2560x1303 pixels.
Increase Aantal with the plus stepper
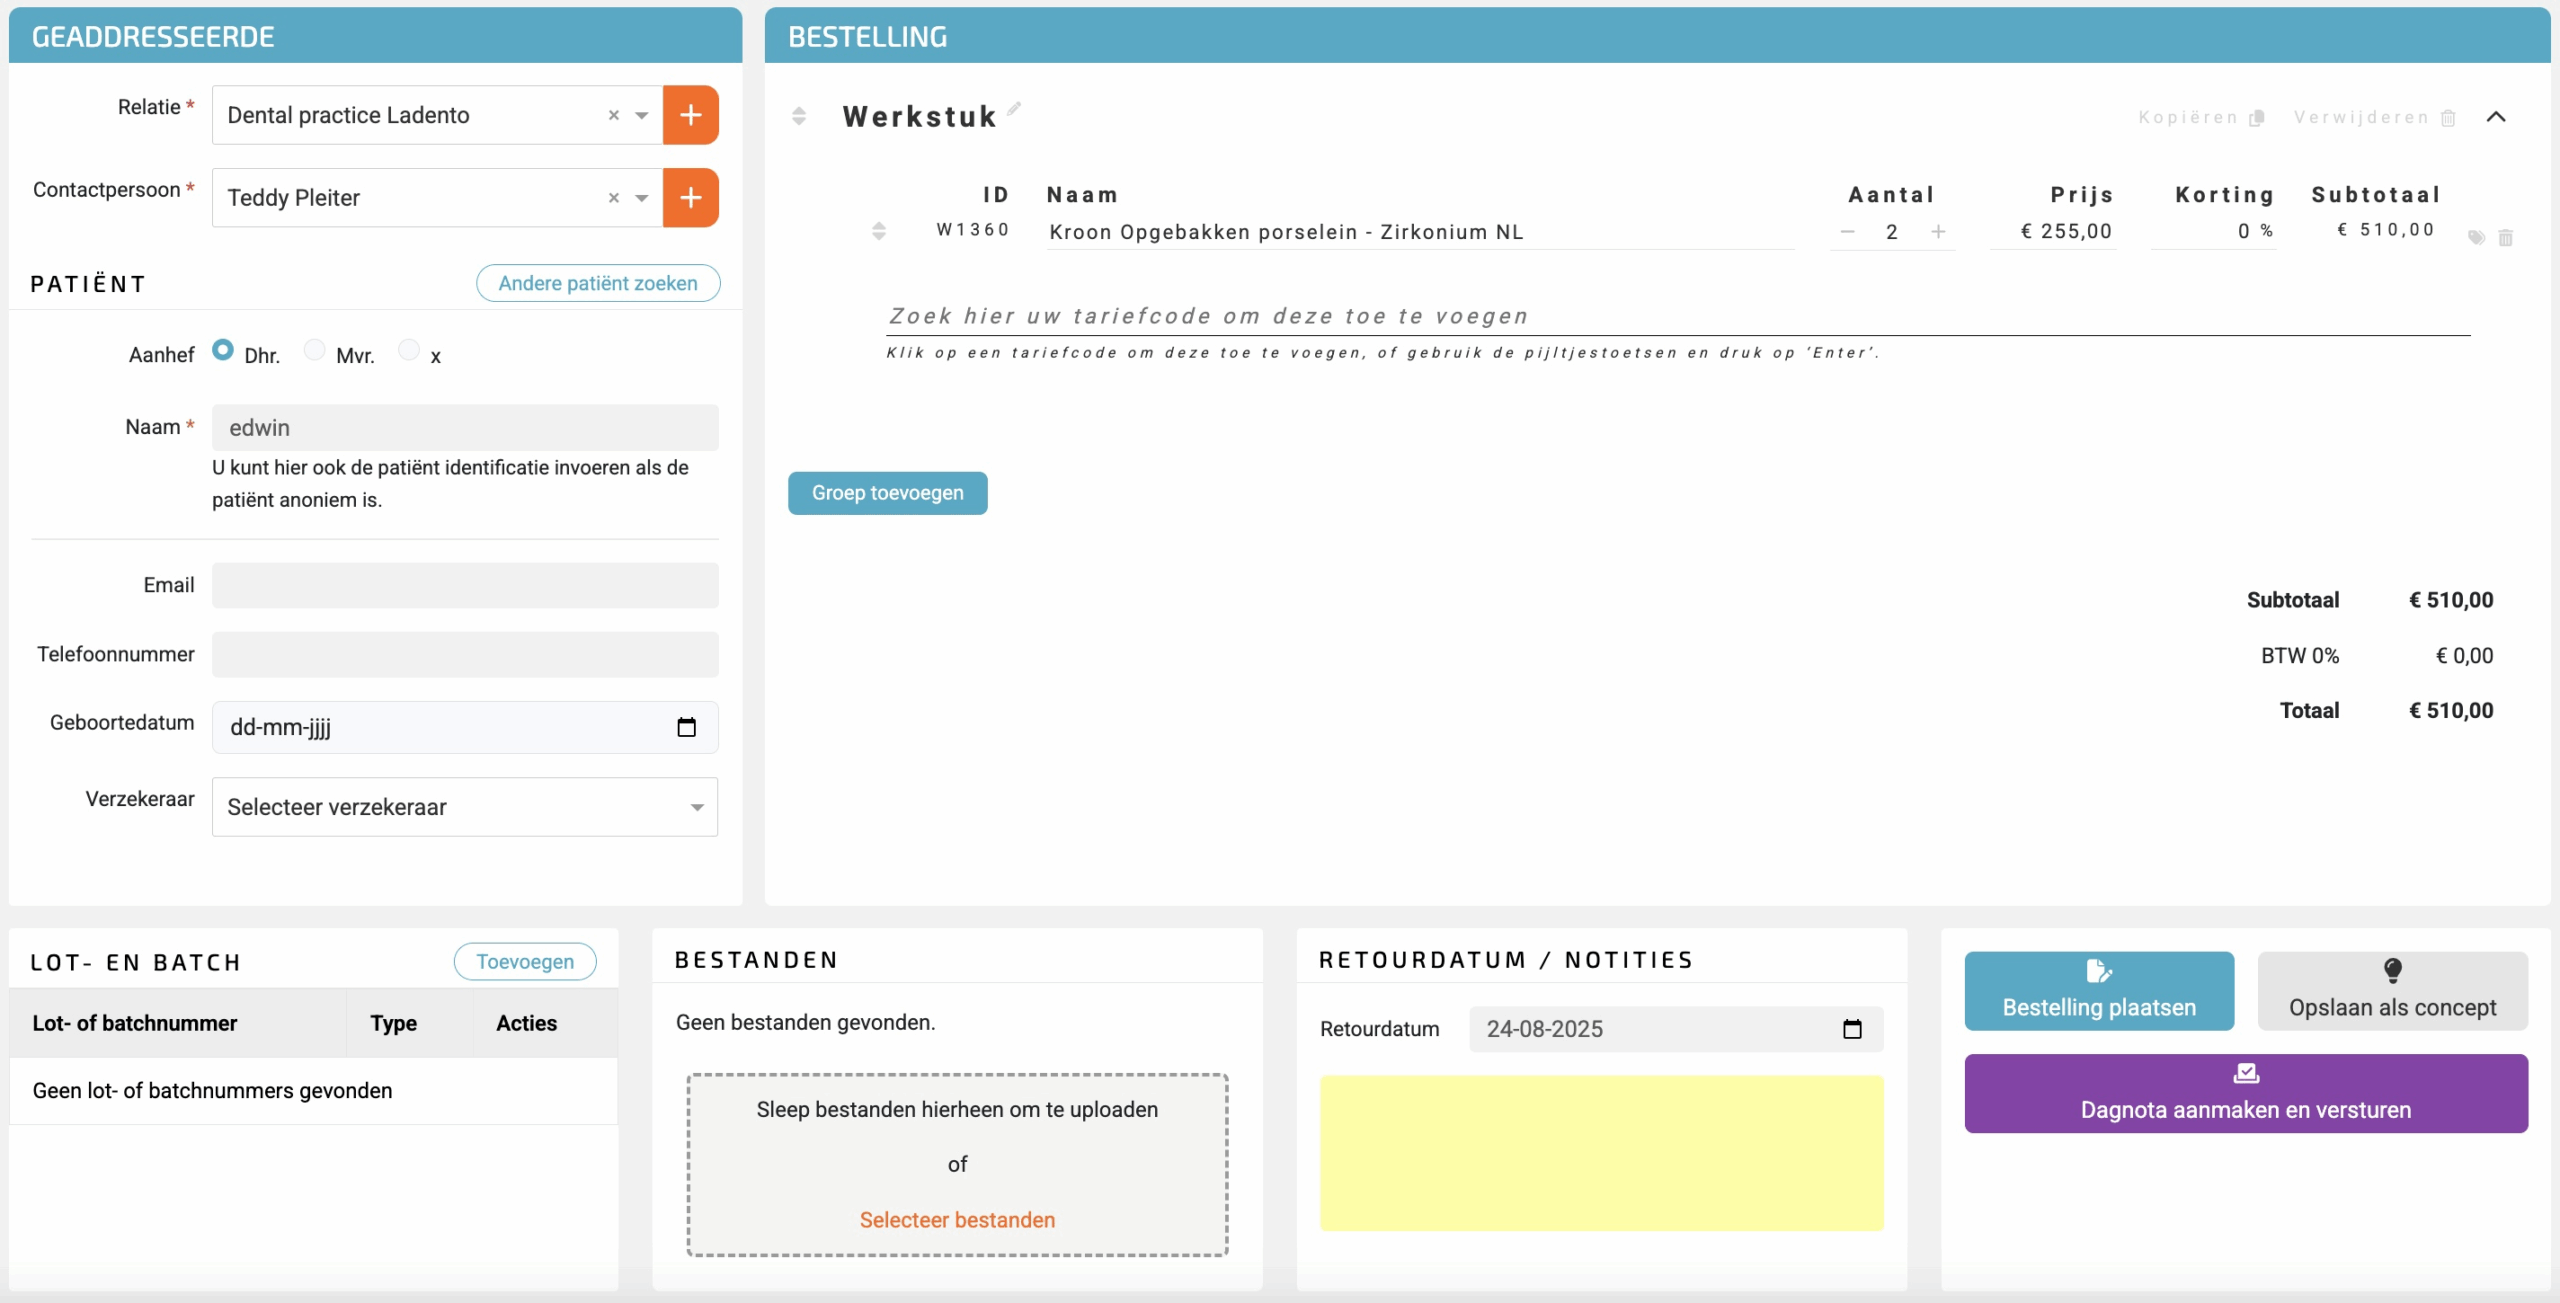(x=1938, y=232)
